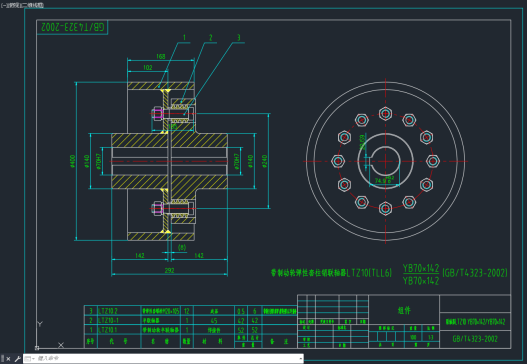Grab the command line drag handle grip
The image size is (527, 364).
click(x=3, y=359)
